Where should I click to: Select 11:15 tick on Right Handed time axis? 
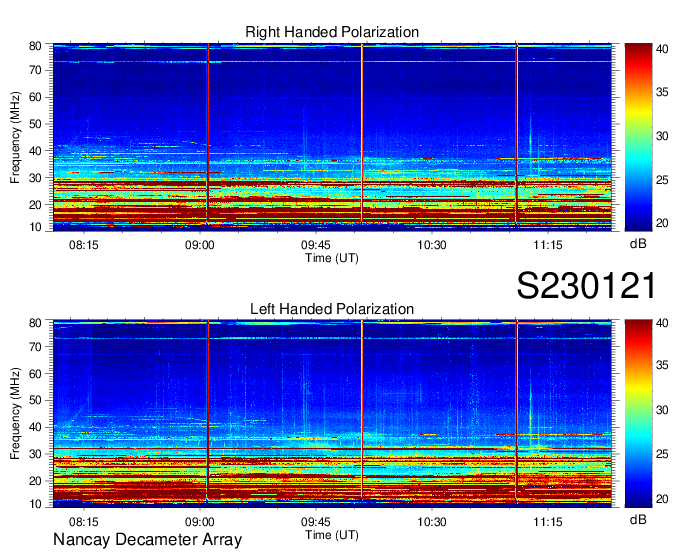(x=548, y=245)
